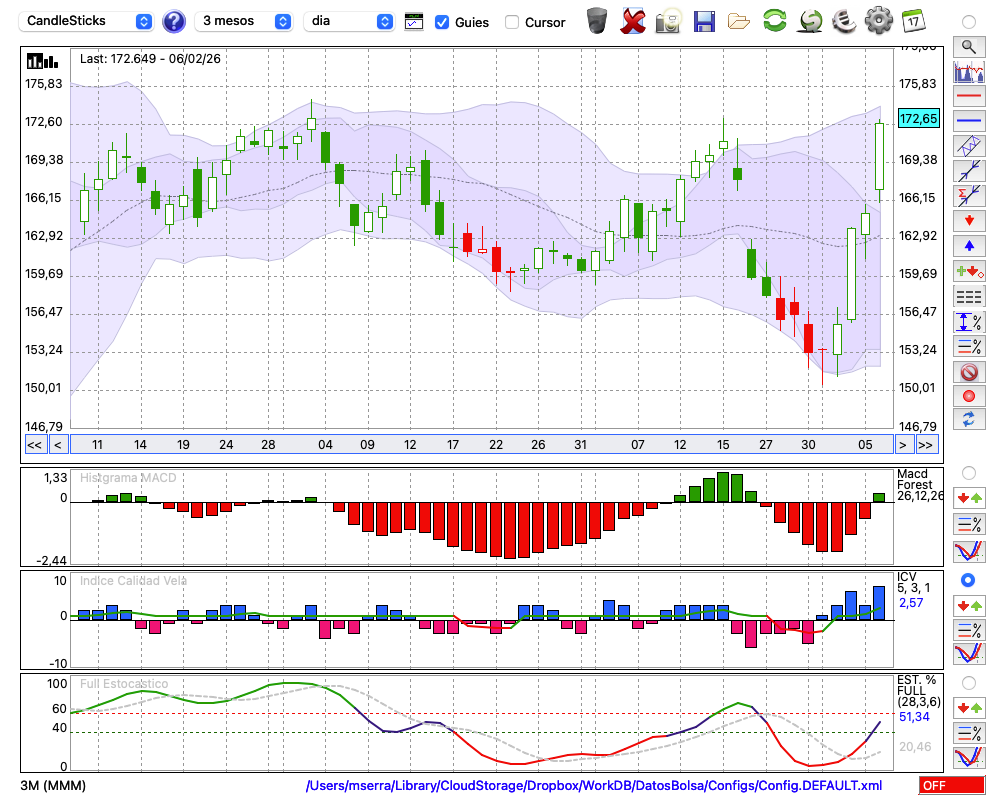Open the dia interval dropdown
1000x800 pixels.
tap(350, 21)
